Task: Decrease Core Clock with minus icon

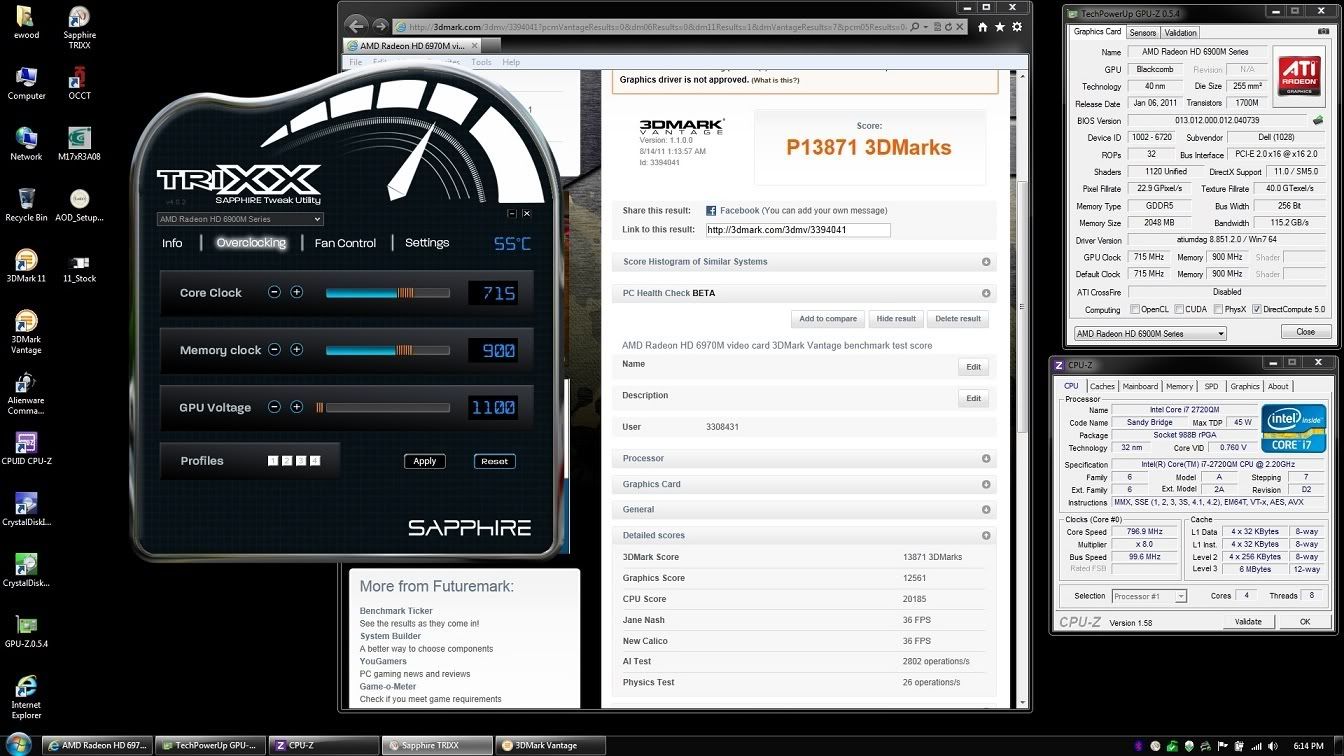Action: (x=274, y=292)
